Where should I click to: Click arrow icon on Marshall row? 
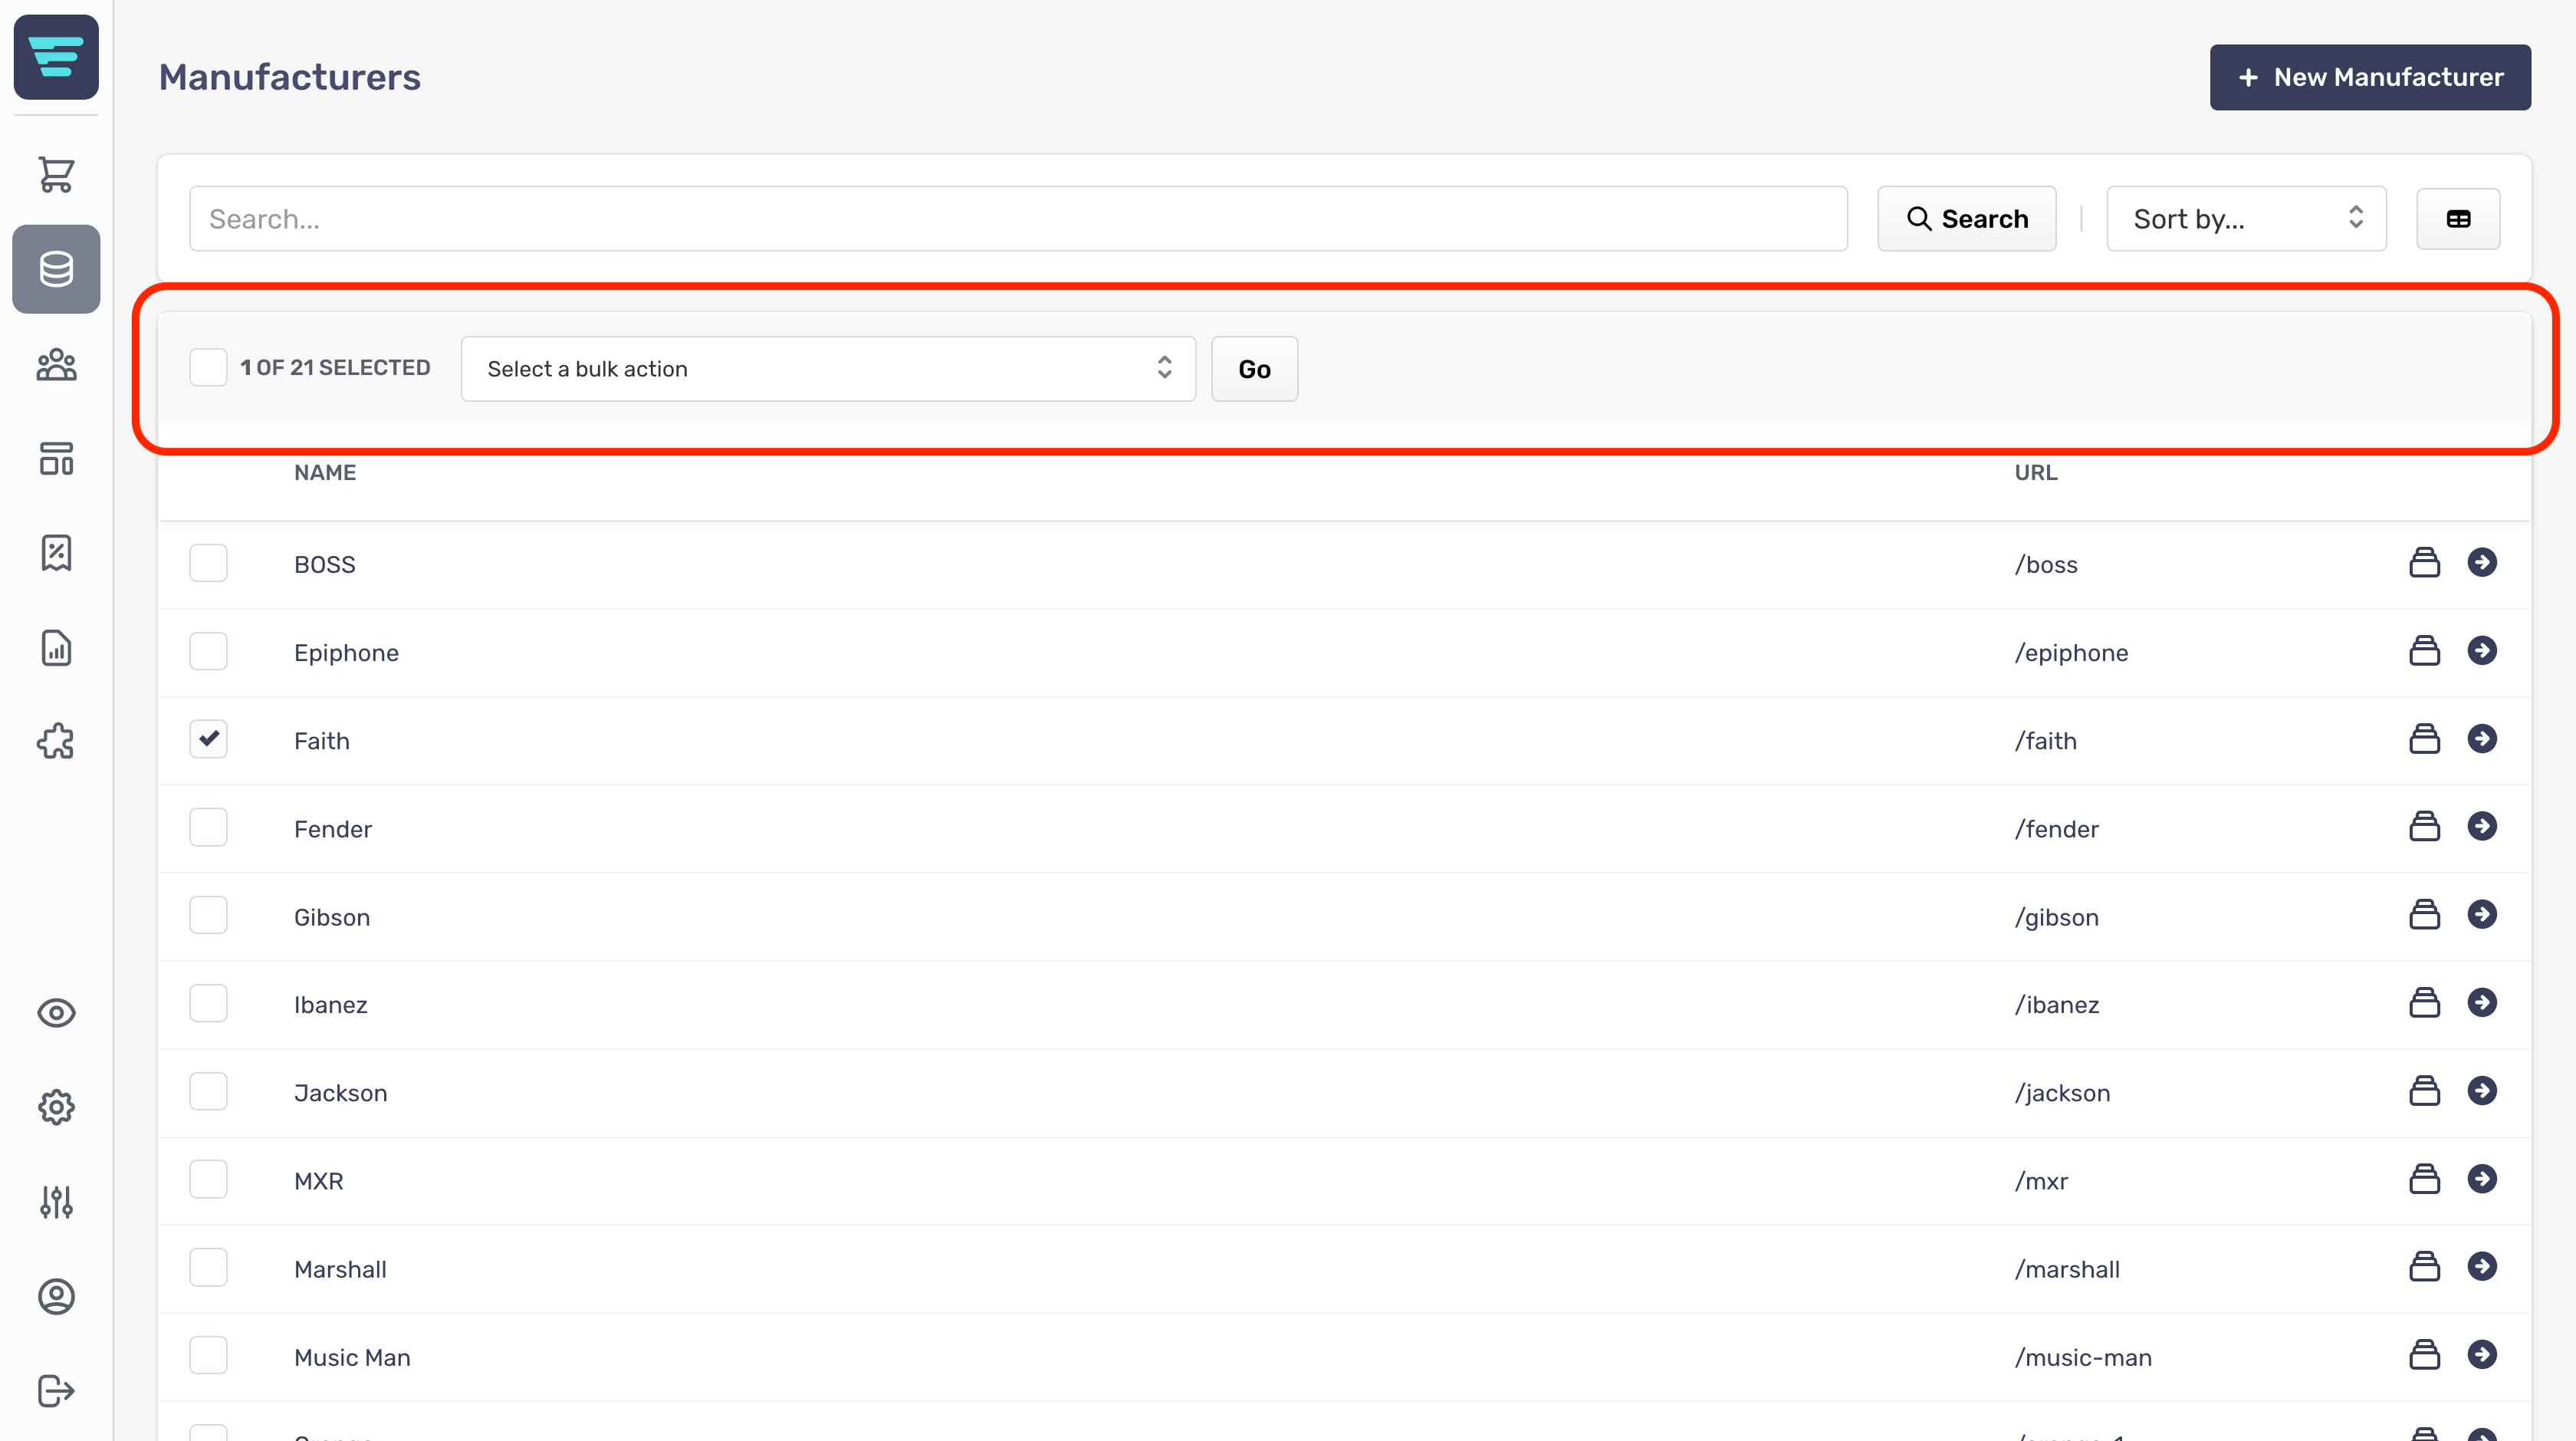click(2482, 1267)
